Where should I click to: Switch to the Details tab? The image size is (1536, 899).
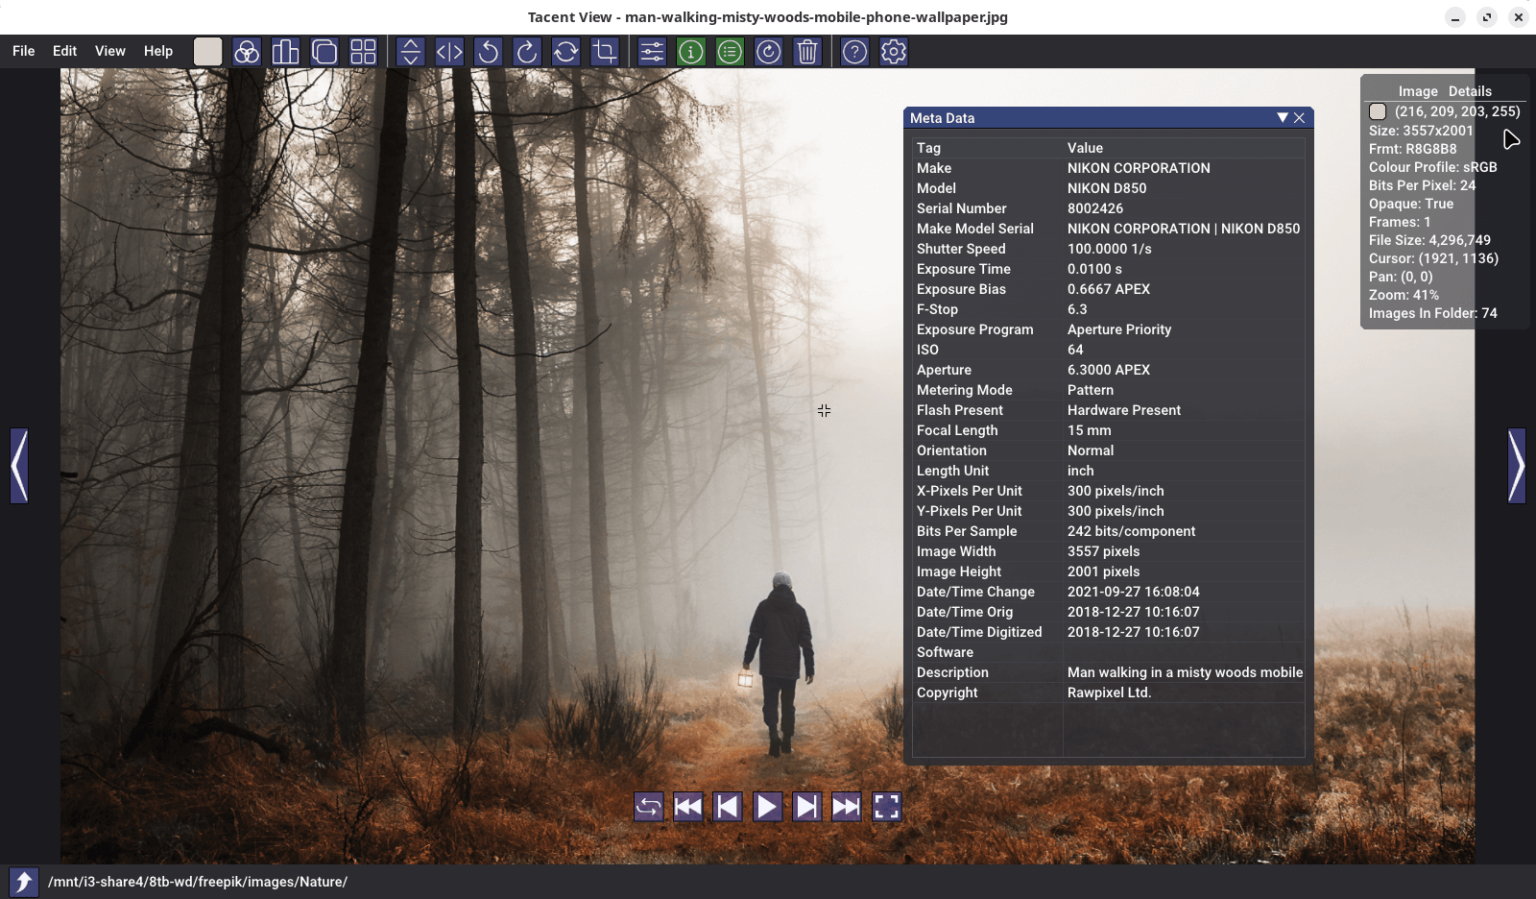point(1470,91)
